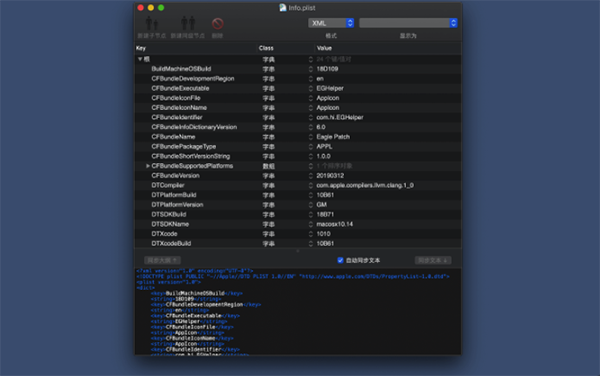Click the 新建同级节点 new sibling node icon

click(188, 23)
